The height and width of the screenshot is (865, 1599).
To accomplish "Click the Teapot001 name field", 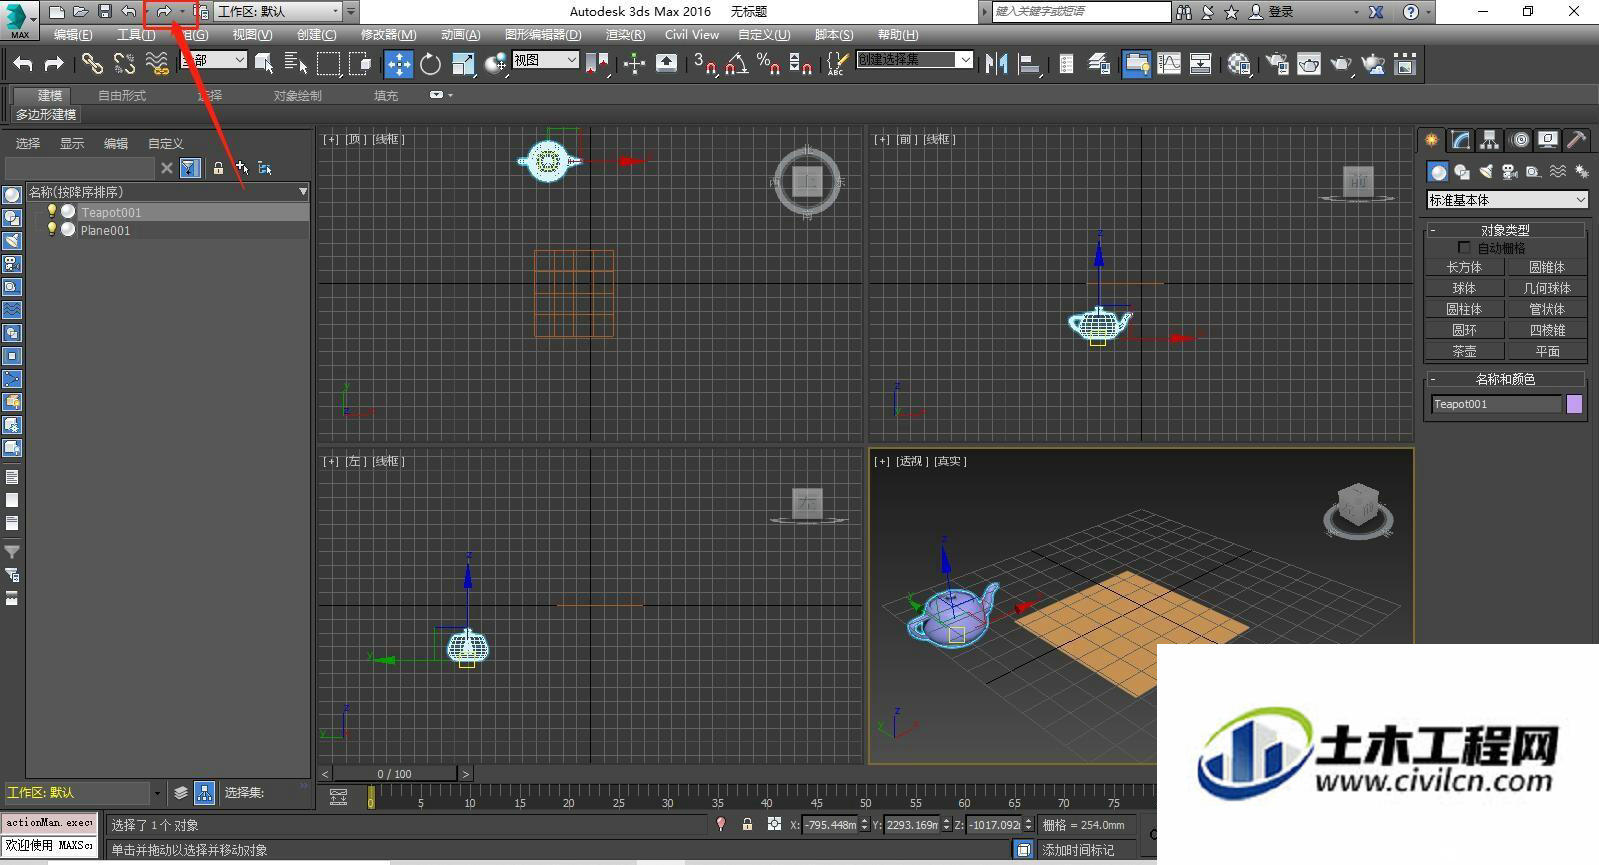I will point(1496,404).
